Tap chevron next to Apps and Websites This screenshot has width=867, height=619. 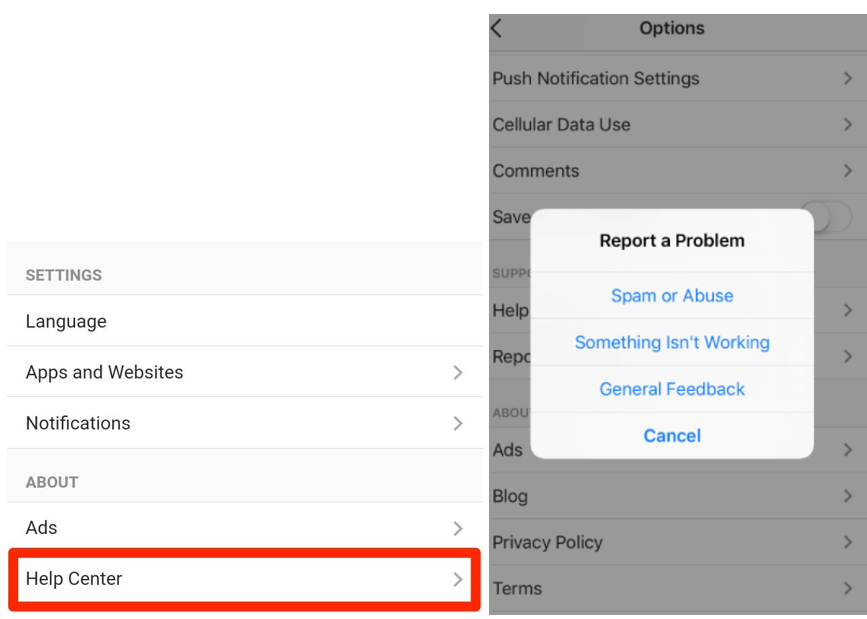click(x=458, y=372)
